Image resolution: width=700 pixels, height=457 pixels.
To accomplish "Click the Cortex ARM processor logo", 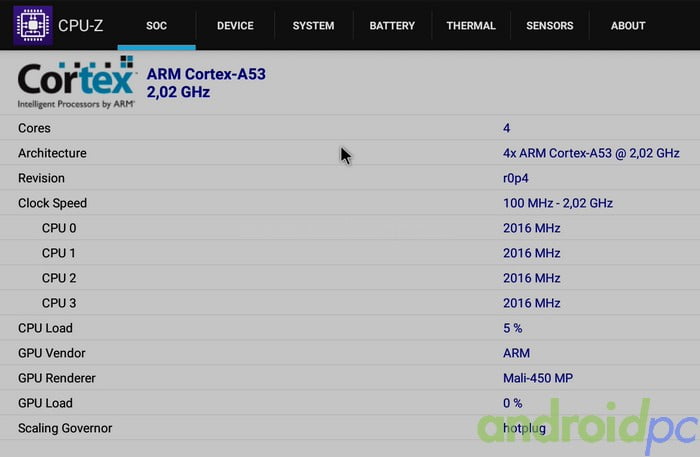I will (x=76, y=83).
